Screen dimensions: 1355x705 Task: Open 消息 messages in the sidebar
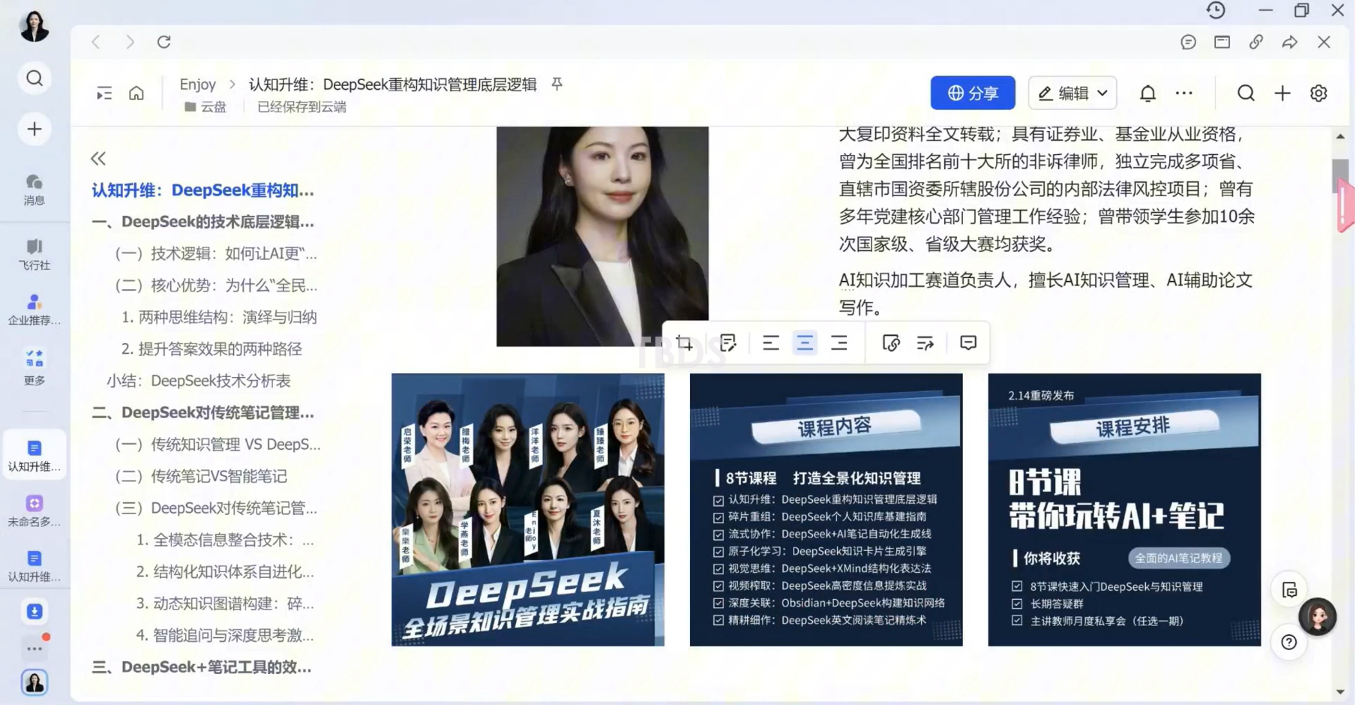[34, 189]
